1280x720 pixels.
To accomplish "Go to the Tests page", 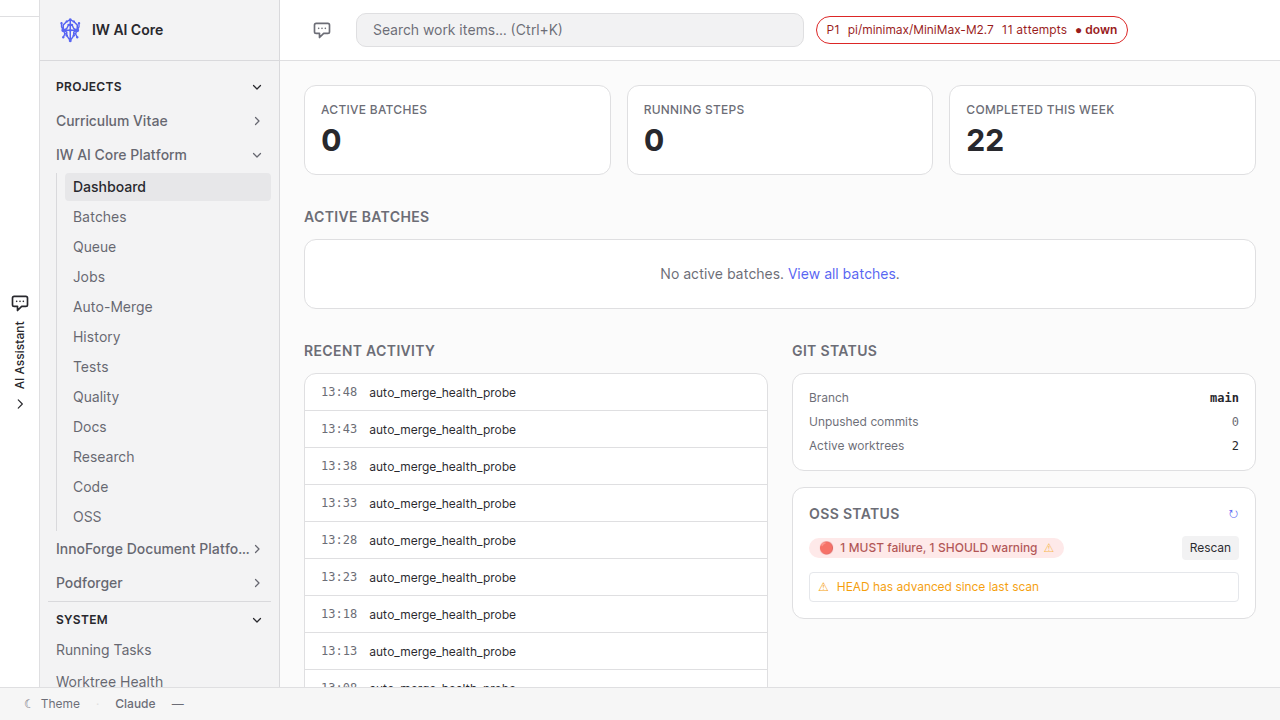I will tap(168, 367).
